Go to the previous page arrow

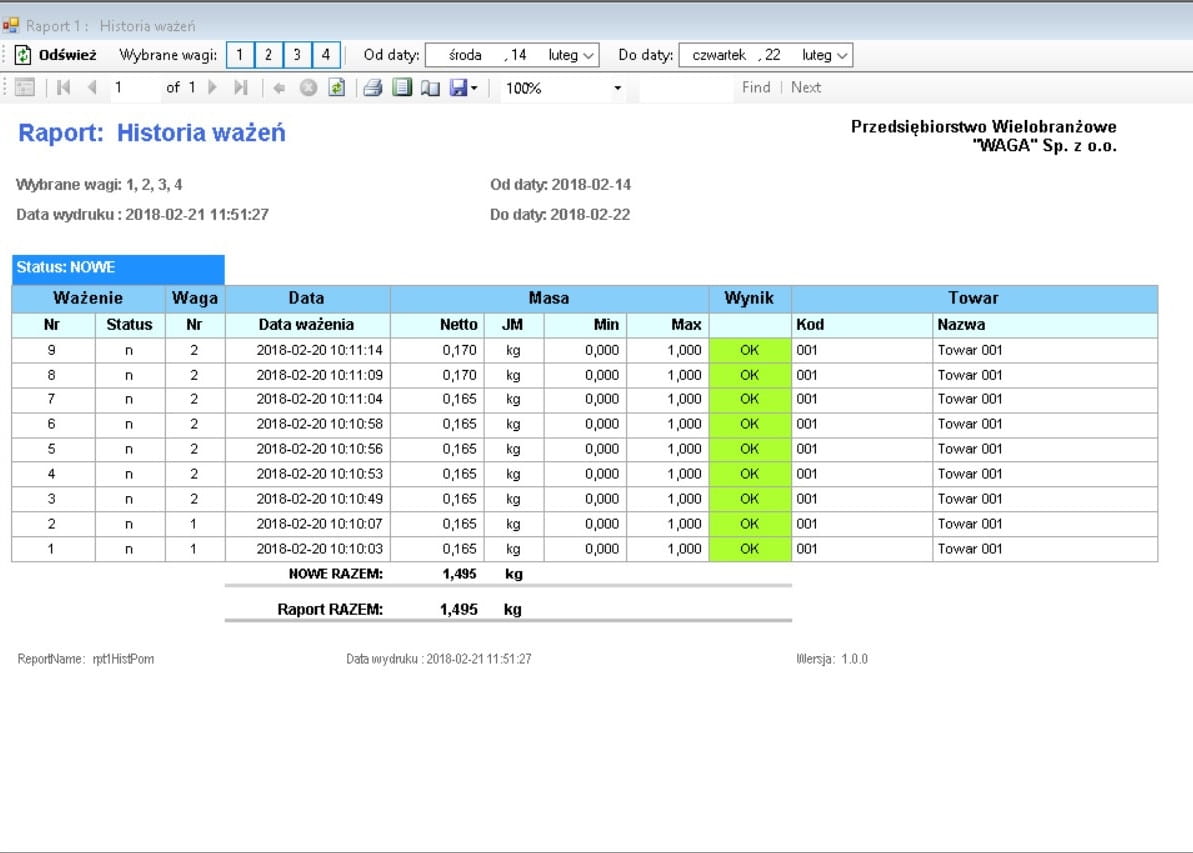[92, 88]
